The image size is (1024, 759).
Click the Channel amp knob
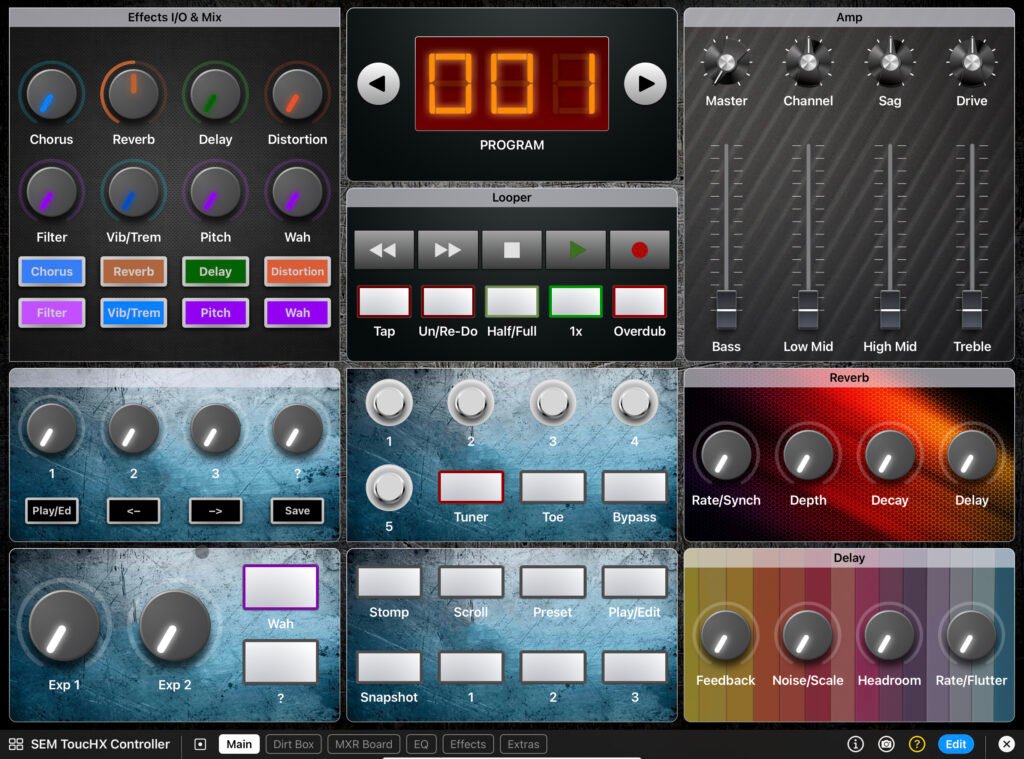[808, 63]
